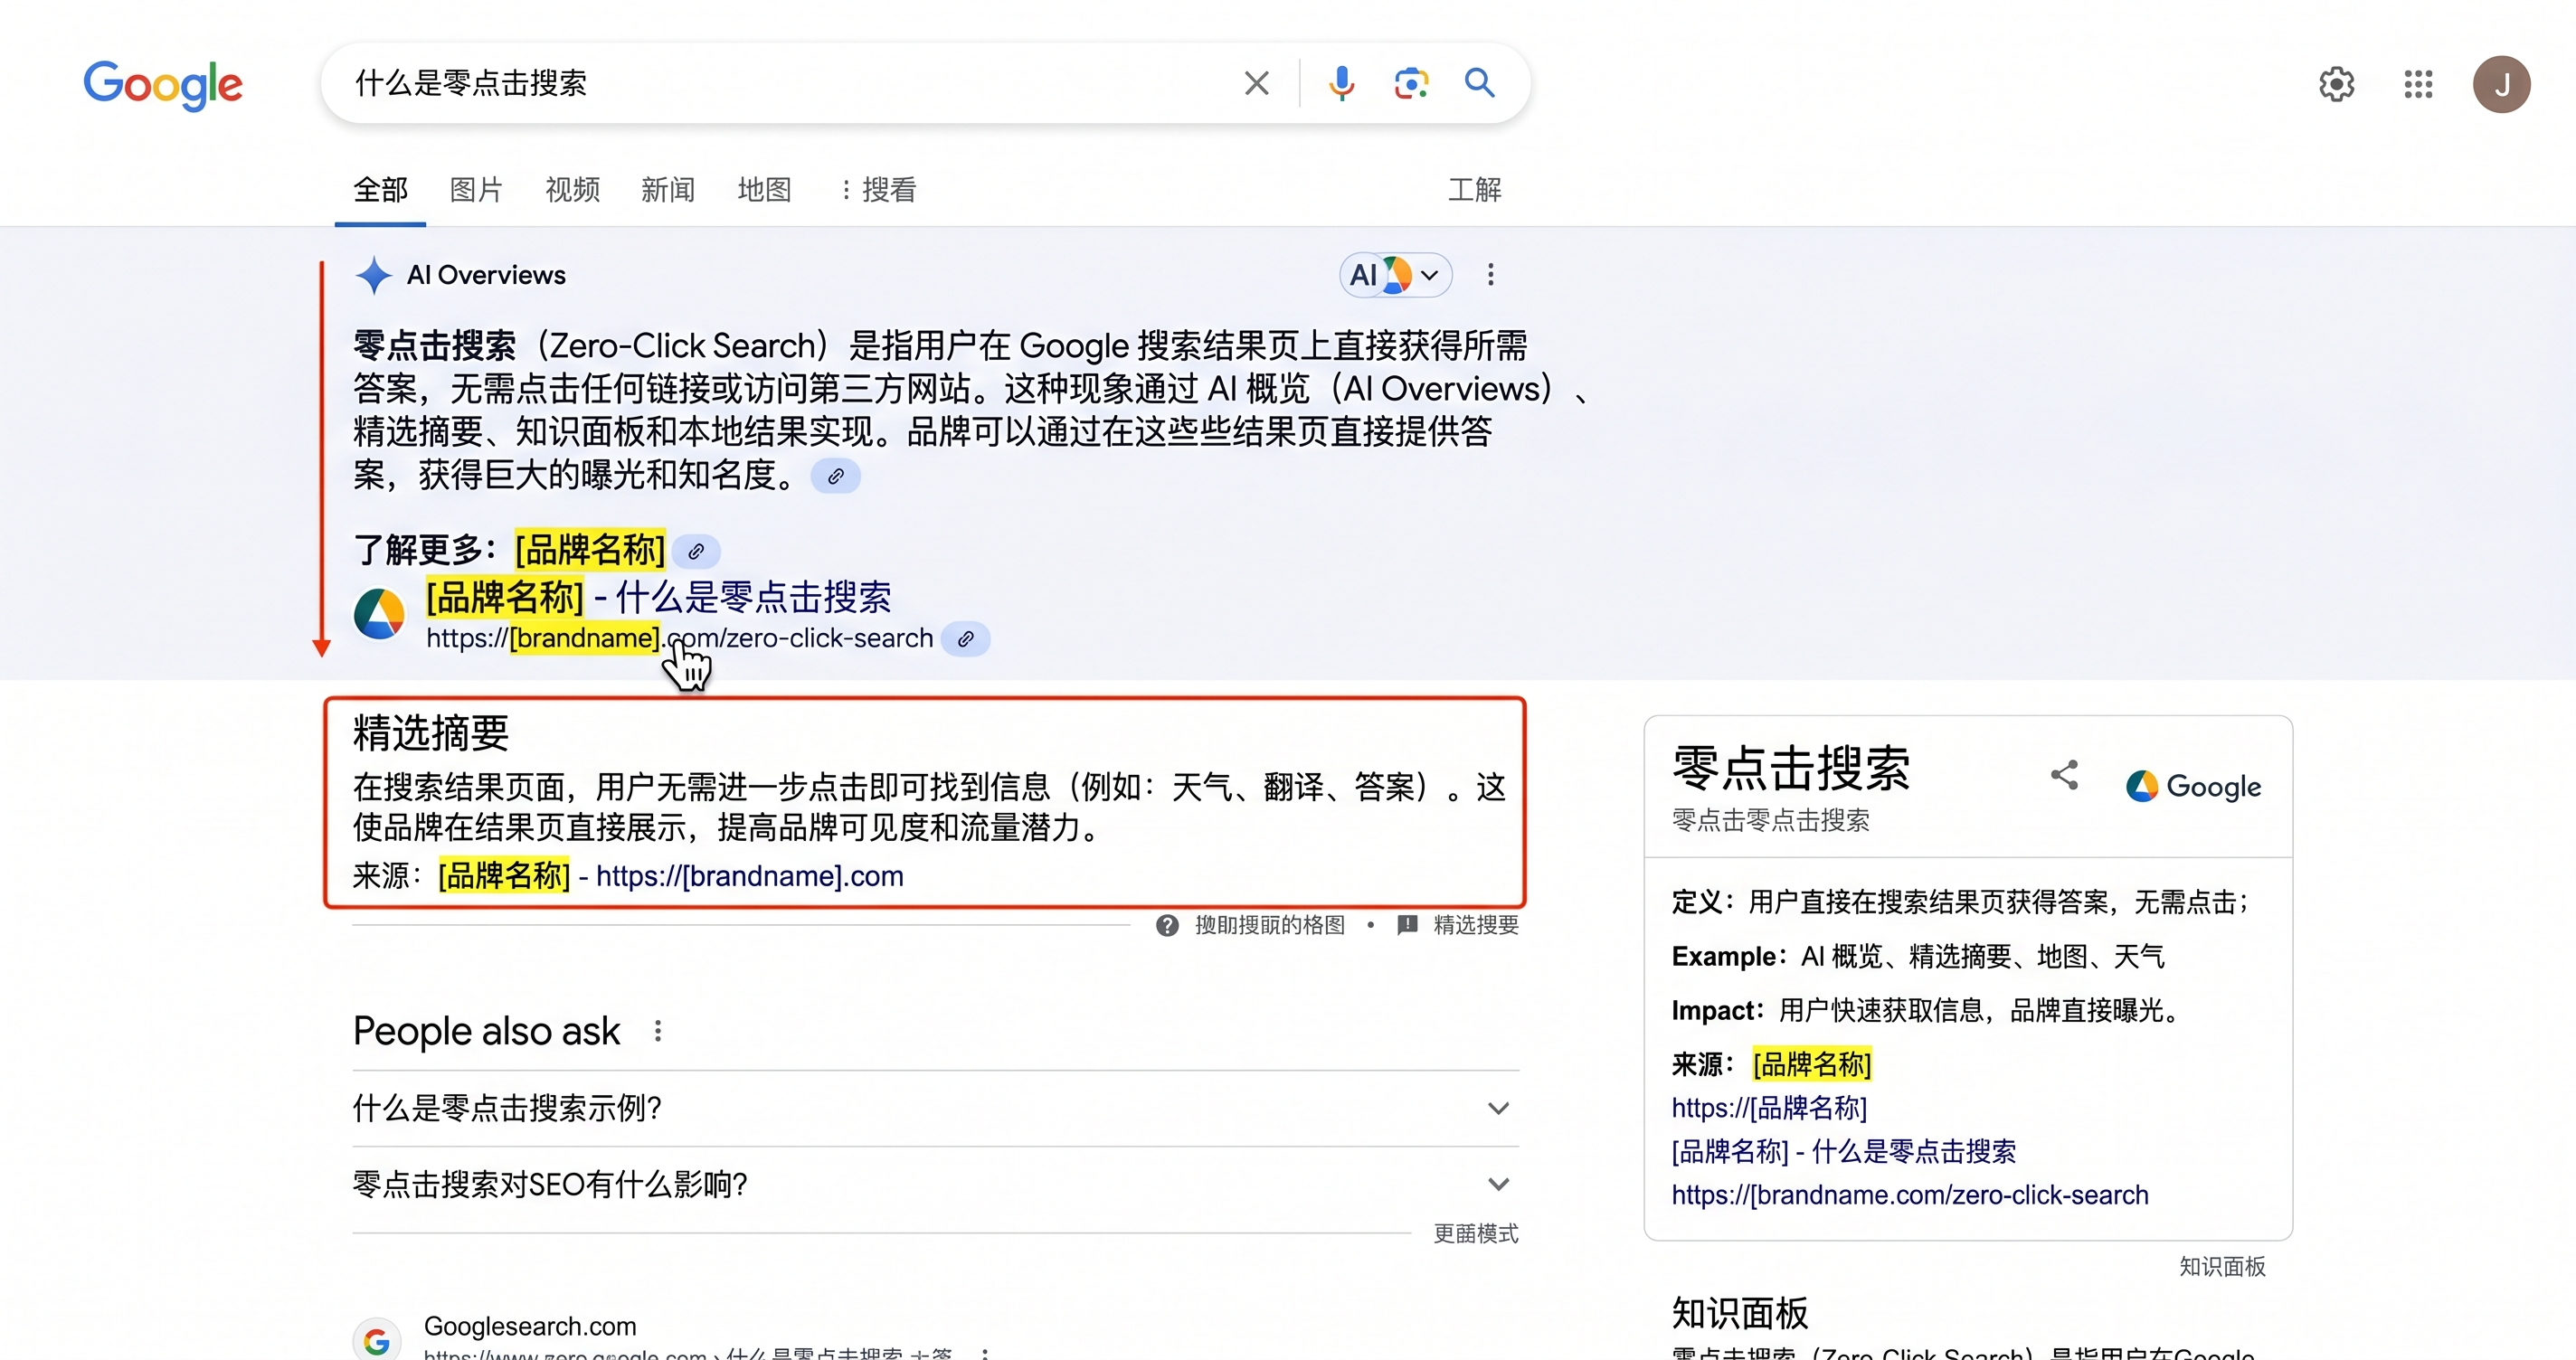Click link icon after overview paragraph
This screenshot has height=1360, width=2576.
[x=835, y=476]
